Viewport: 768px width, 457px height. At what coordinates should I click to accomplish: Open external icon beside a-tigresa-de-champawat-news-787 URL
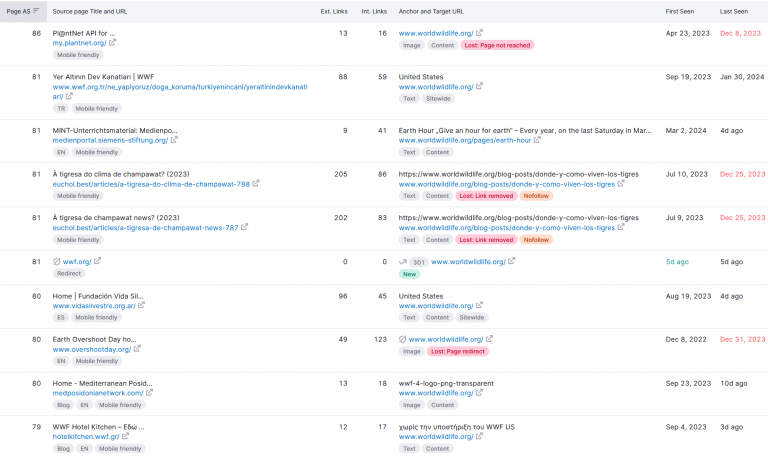pos(244,227)
